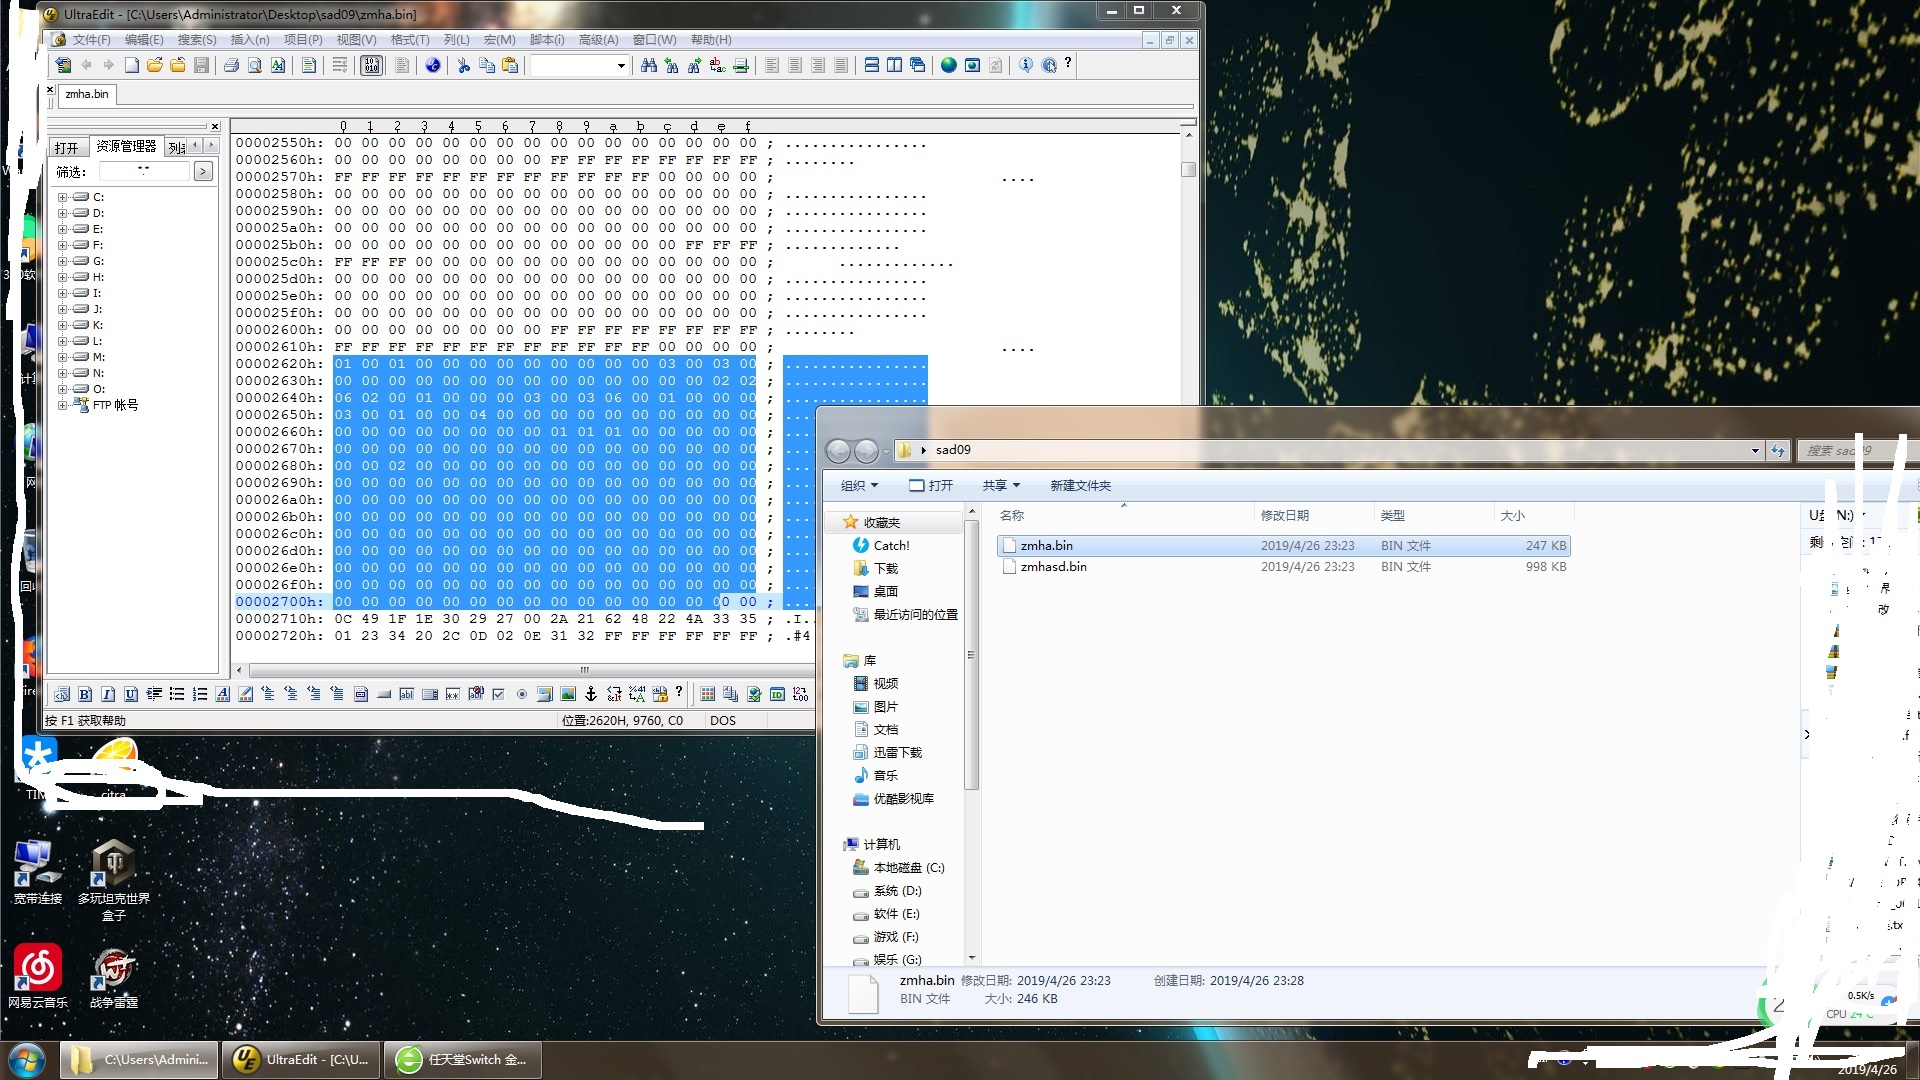Click the filter input field
The width and height of the screenshot is (1920, 1080).
click(144, 172)
